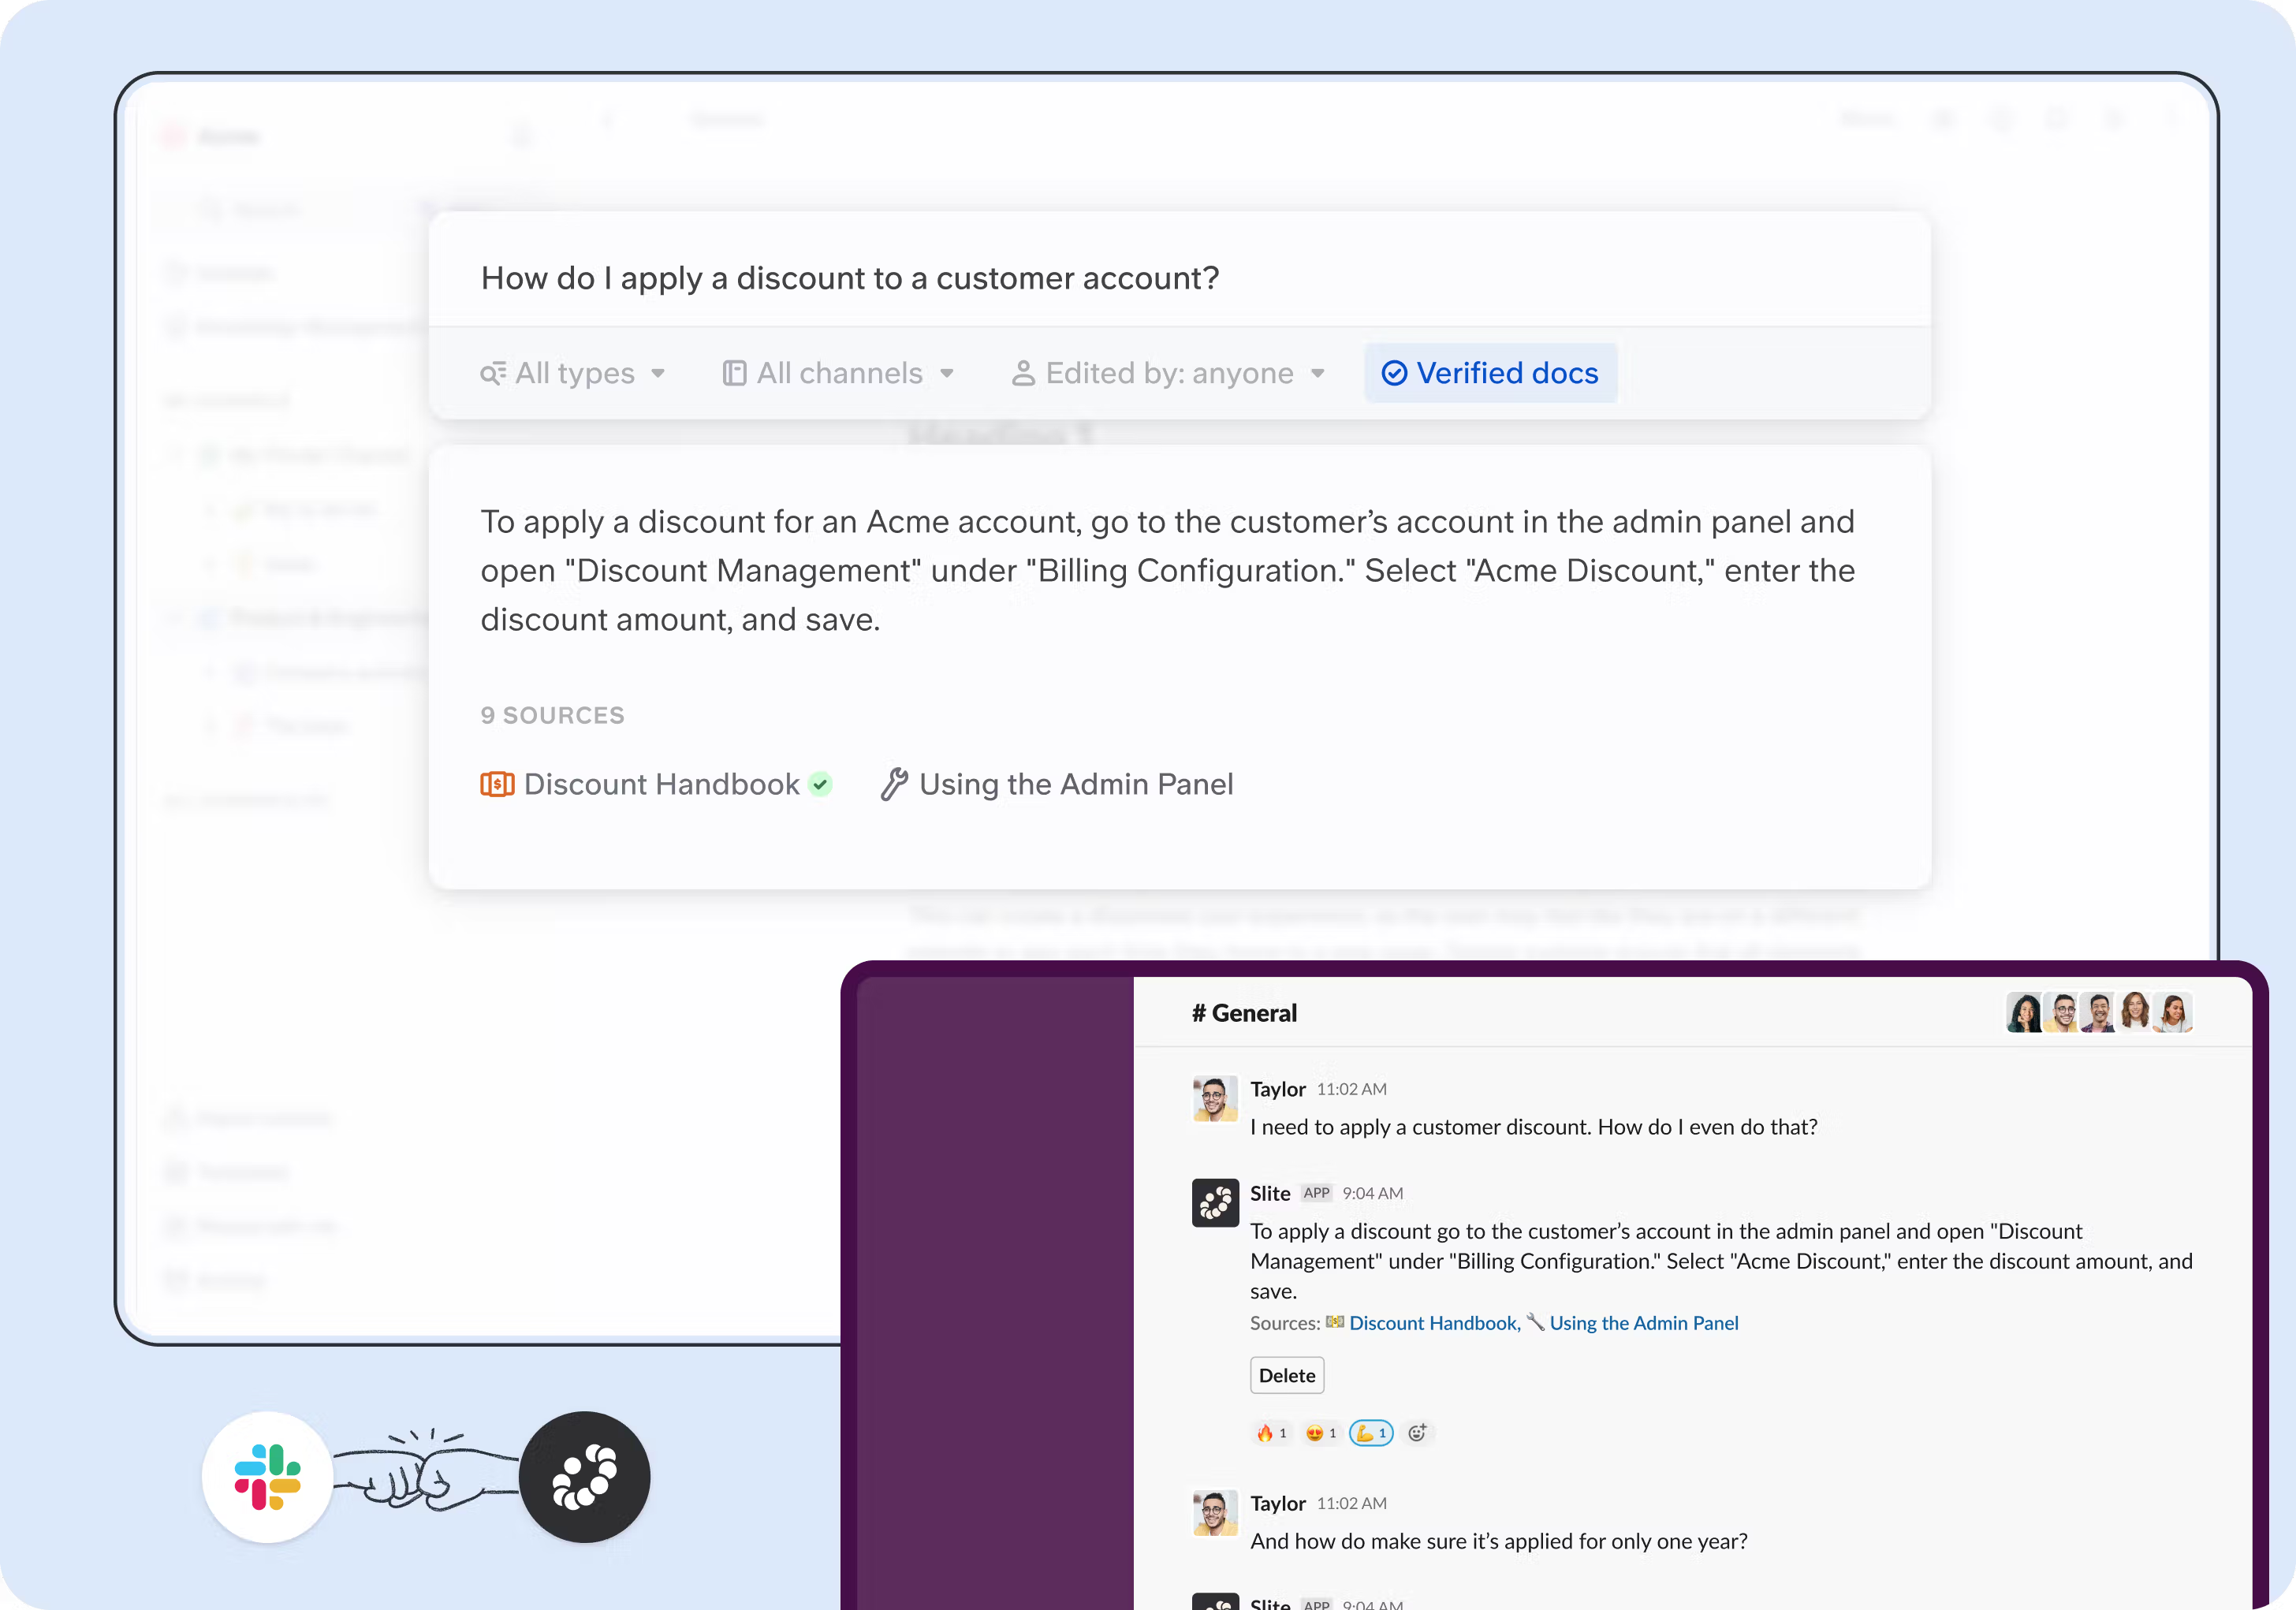Open the # General channel header
This screenshot has height=1610, width=2296.
pyautogui.click(x=1244, y=1013)
